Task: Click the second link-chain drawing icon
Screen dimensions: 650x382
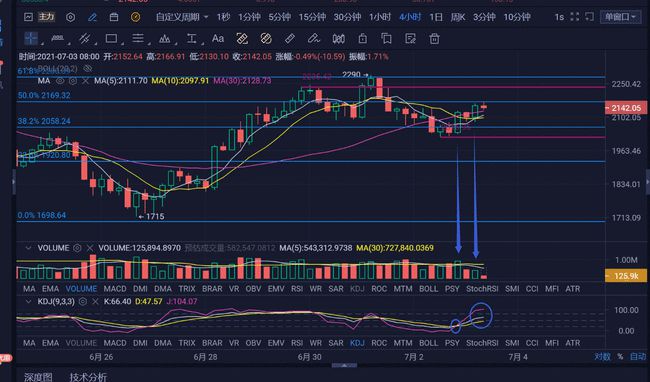Action: [266, 39]
